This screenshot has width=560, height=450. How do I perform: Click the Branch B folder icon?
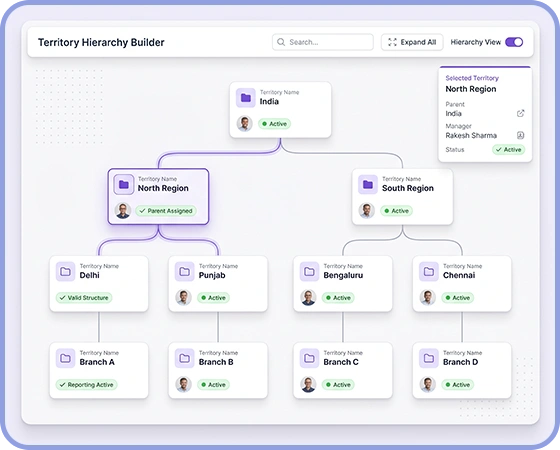pos(184,358)
